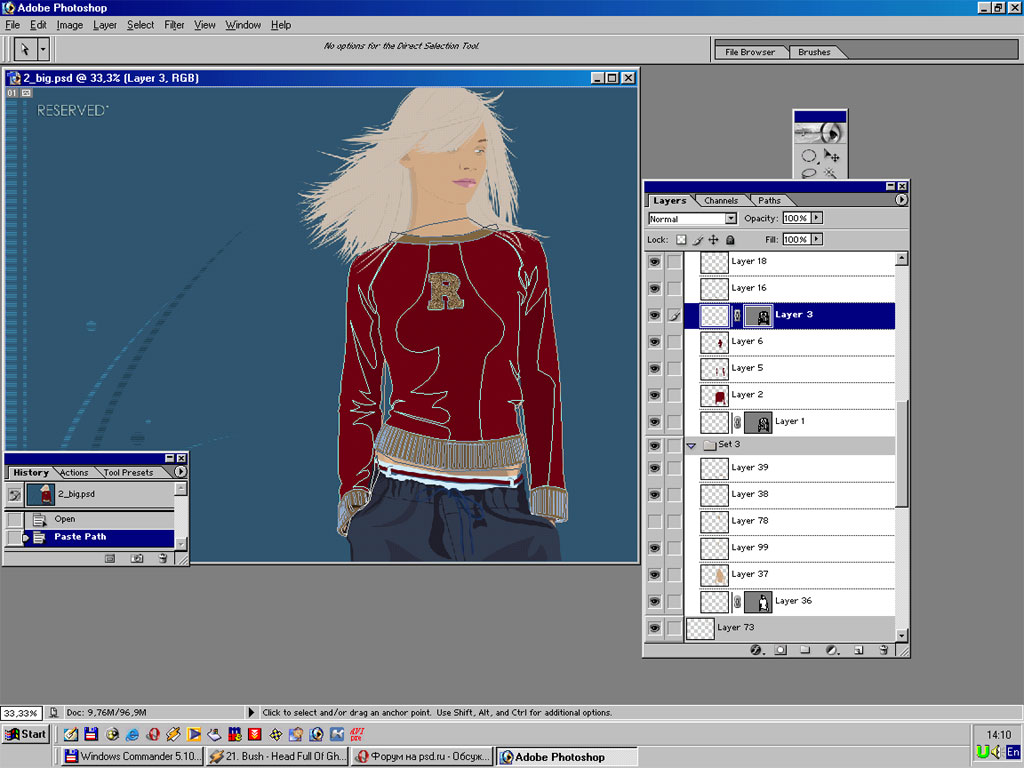Click the Layers panel scroll down arrow

(901, 635)
